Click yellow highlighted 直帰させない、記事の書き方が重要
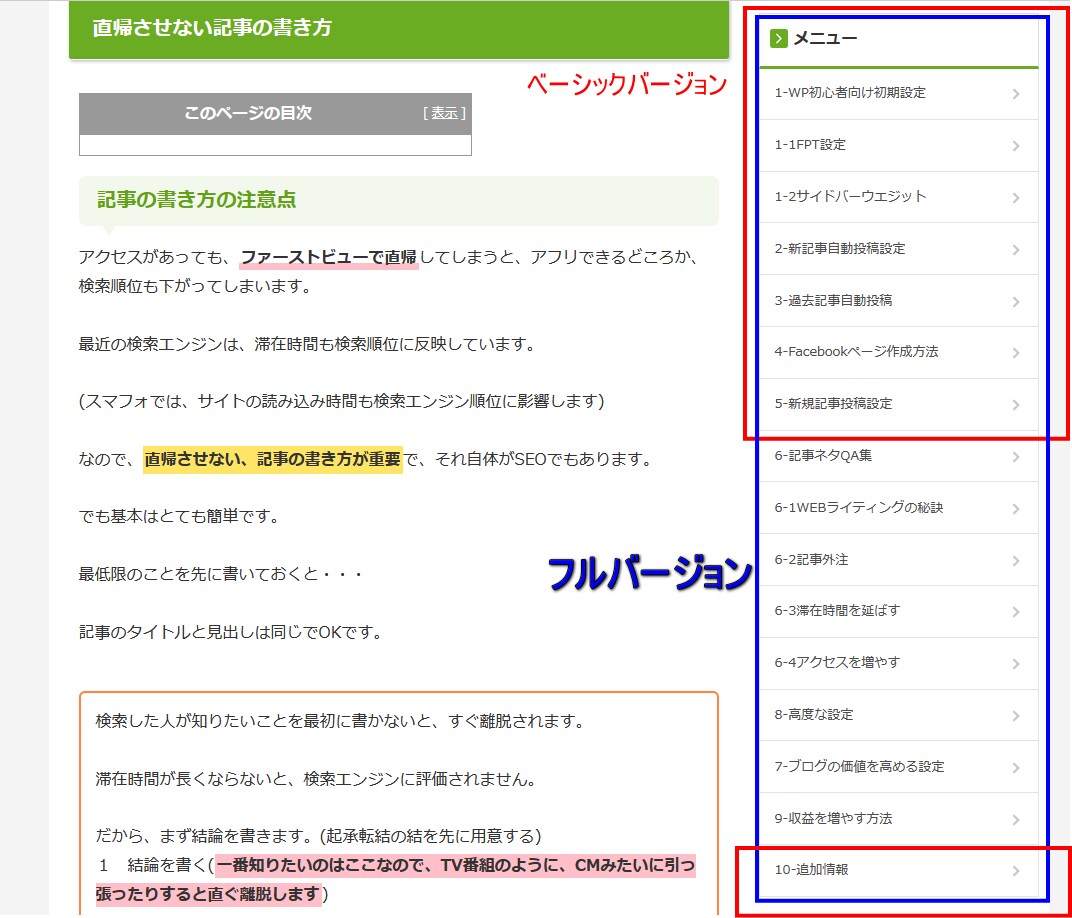The height and width of the screenshot is (918, 1072). [x=273, y=459]
